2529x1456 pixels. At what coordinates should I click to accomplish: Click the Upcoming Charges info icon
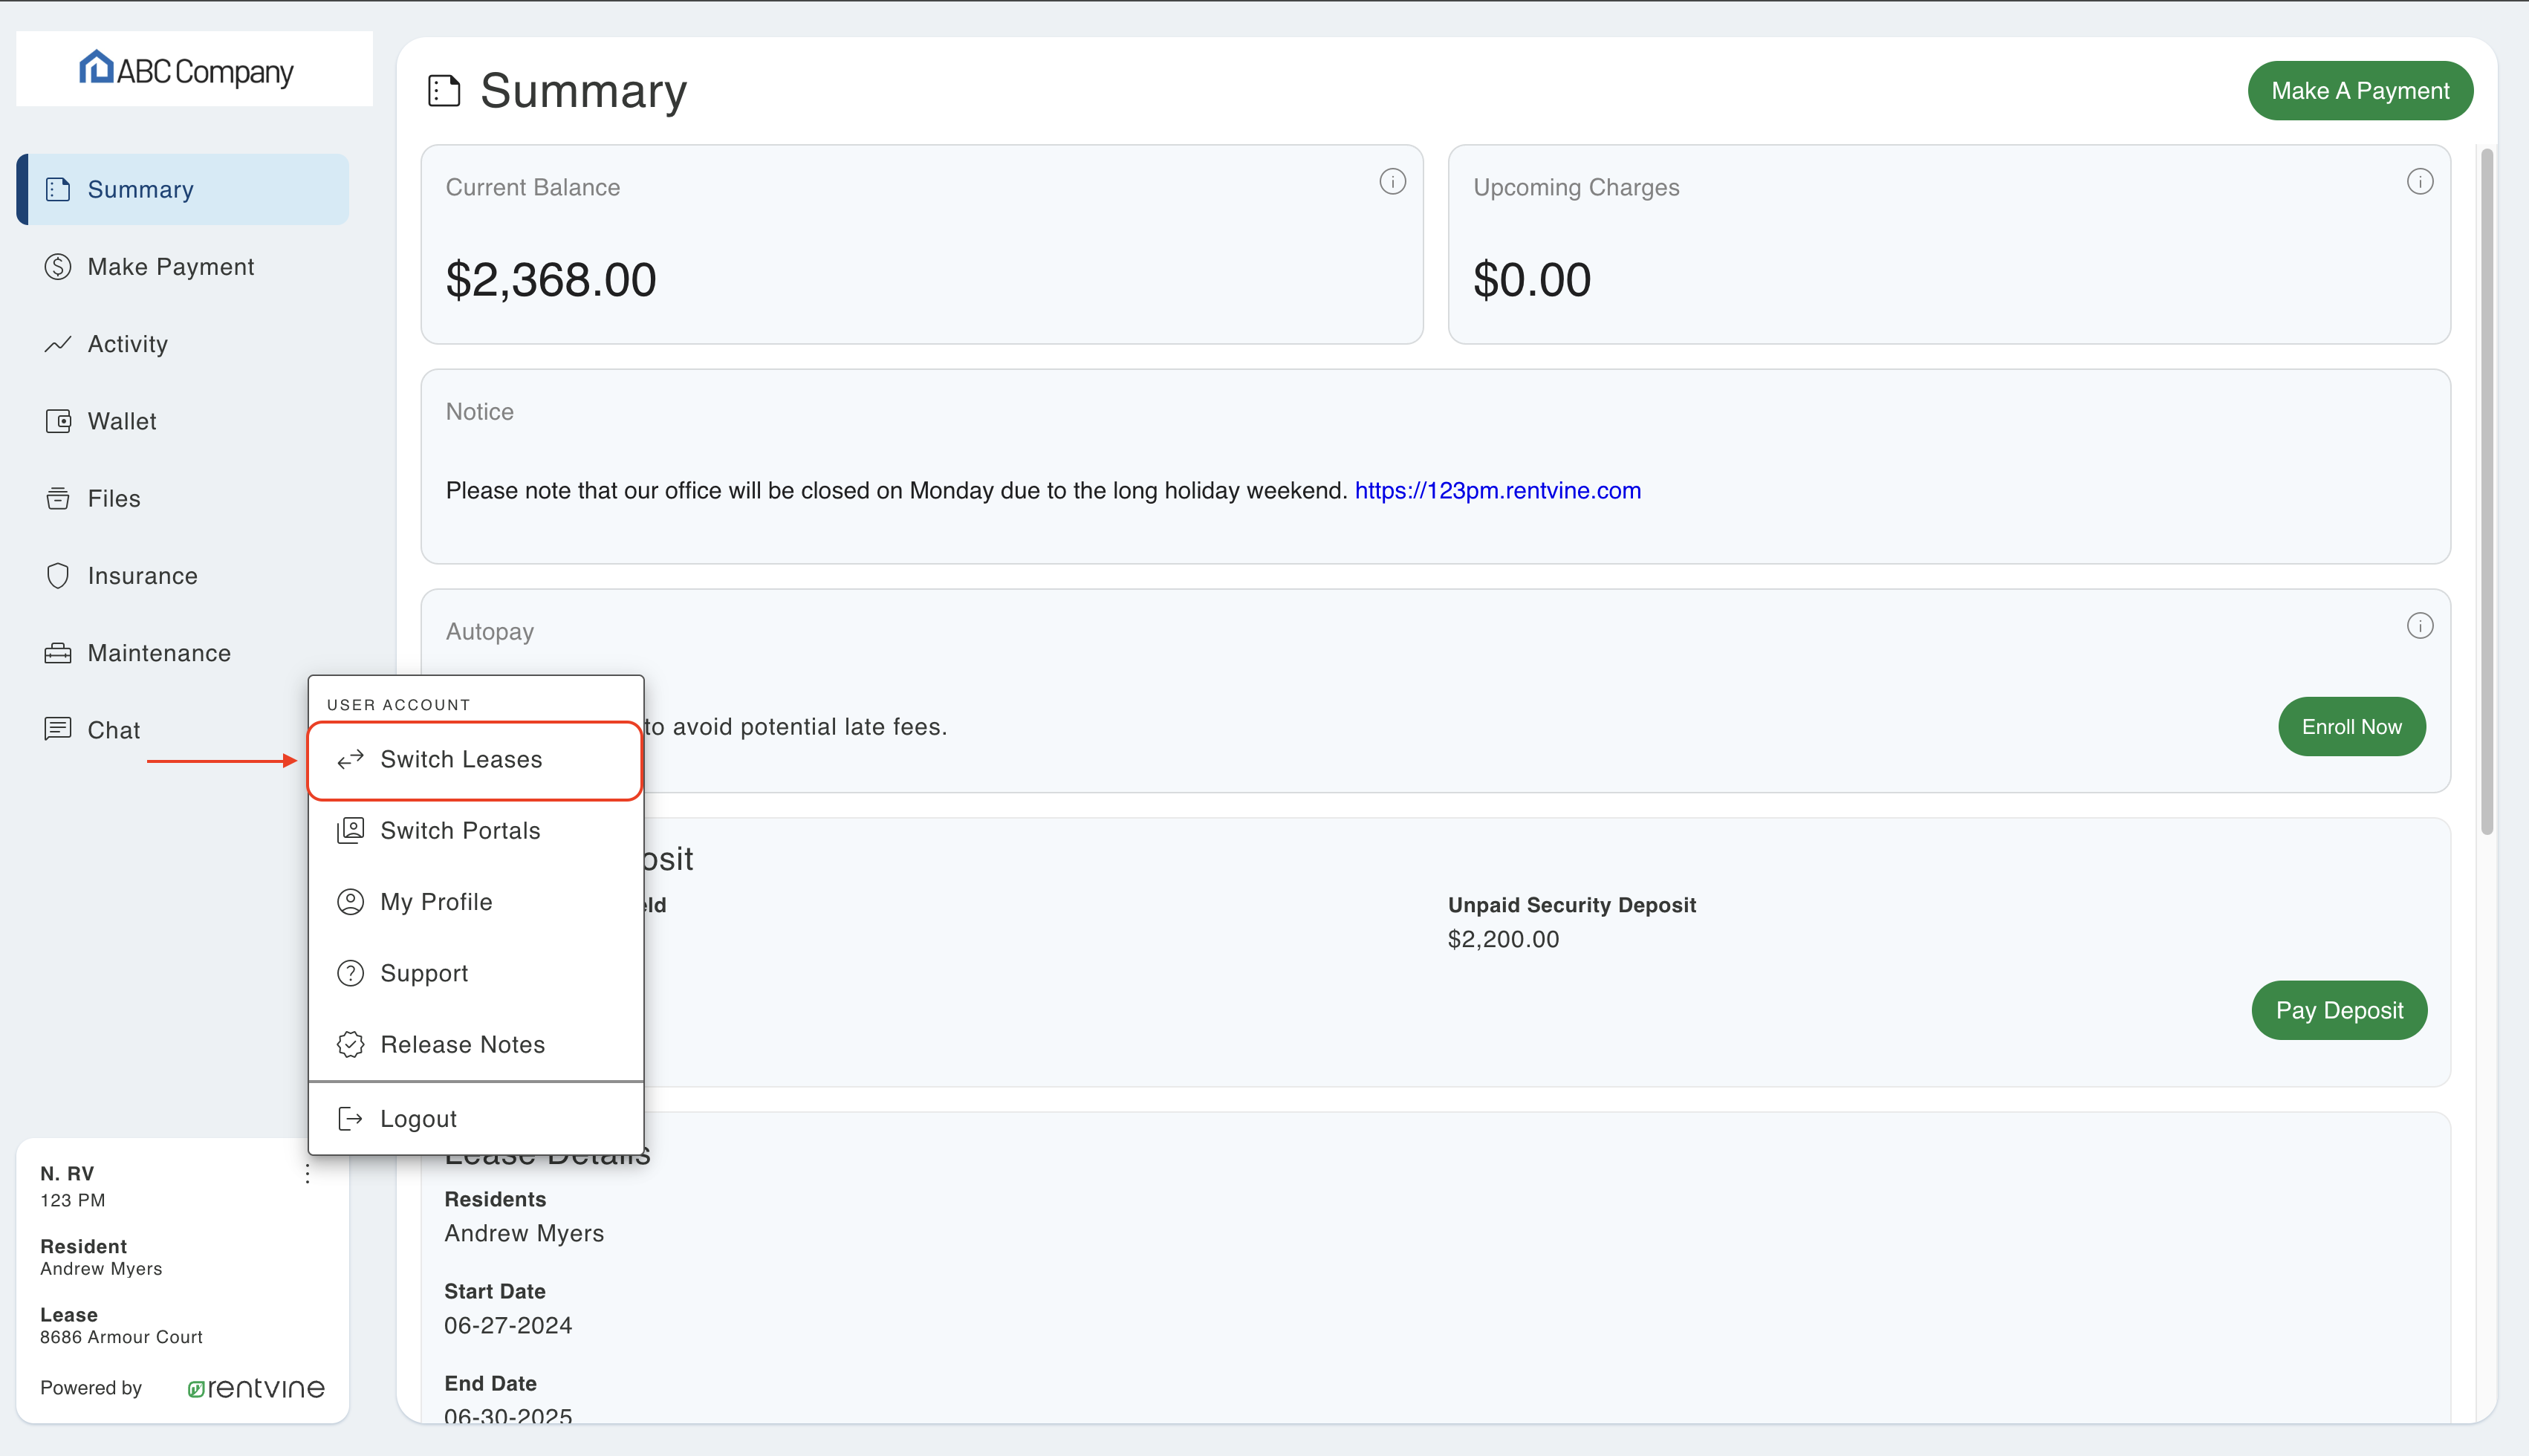point(2420,181)
